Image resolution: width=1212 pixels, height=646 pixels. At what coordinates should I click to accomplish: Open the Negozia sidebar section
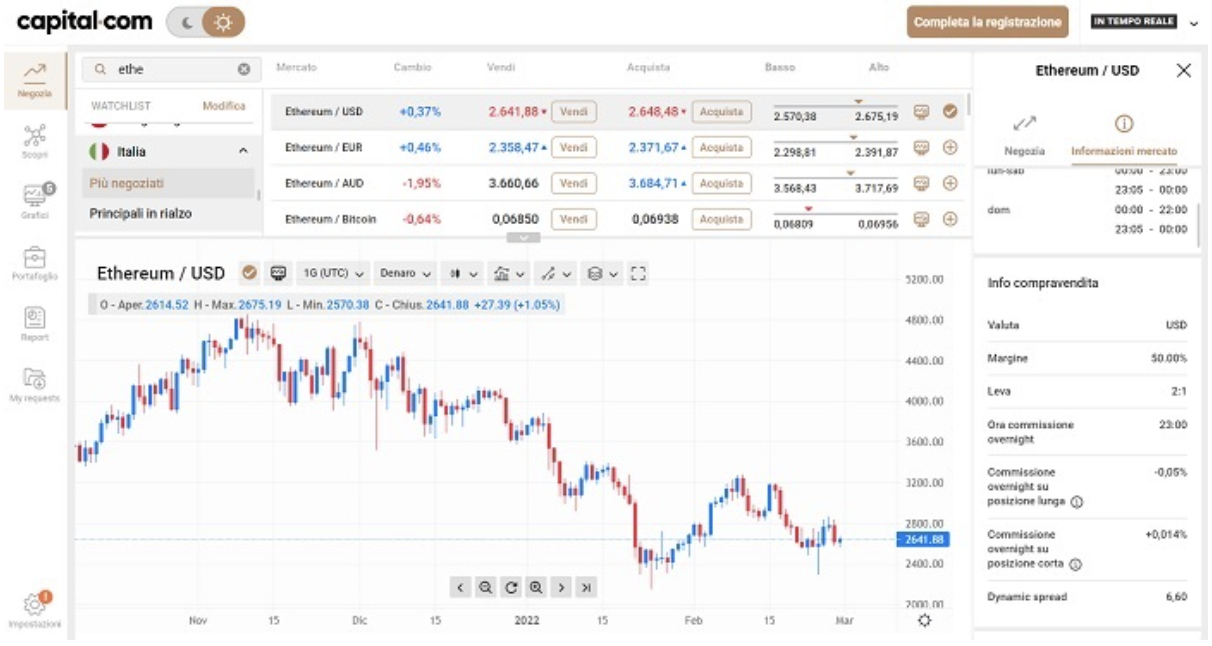tap(35, 80)
